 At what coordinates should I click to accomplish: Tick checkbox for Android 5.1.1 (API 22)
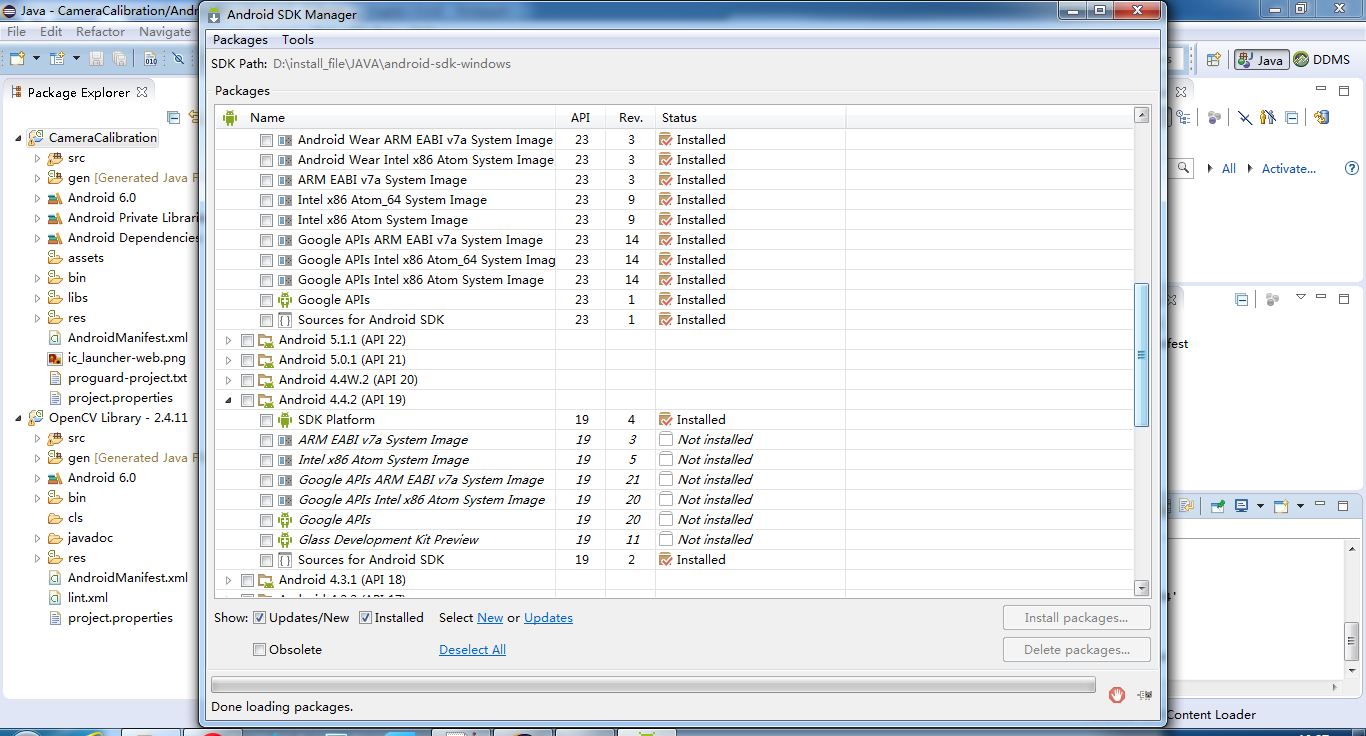click(247, 340)
